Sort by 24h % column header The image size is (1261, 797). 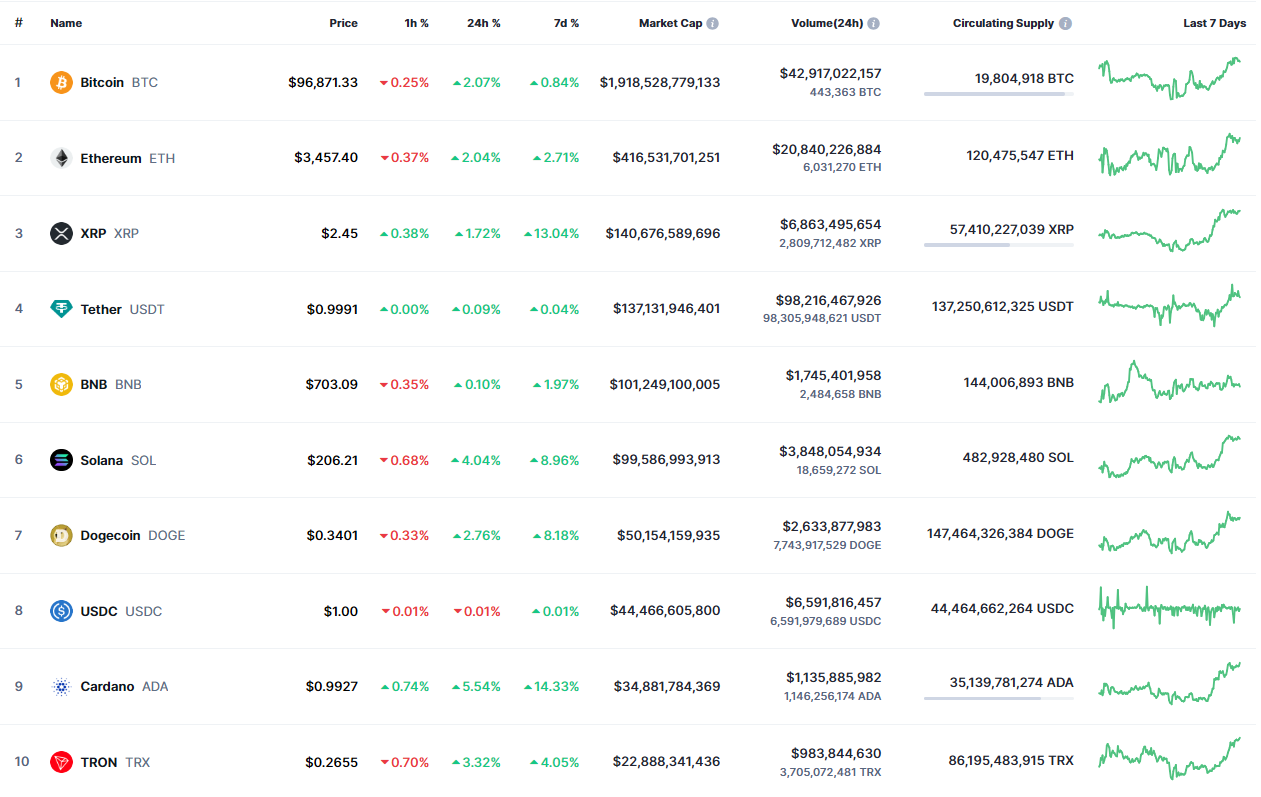pos(484,23)
